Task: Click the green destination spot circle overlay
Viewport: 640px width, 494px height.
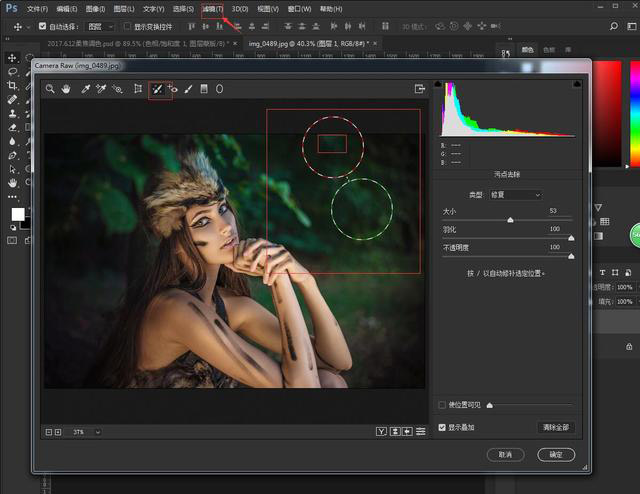Action: (x=362, y=209)
